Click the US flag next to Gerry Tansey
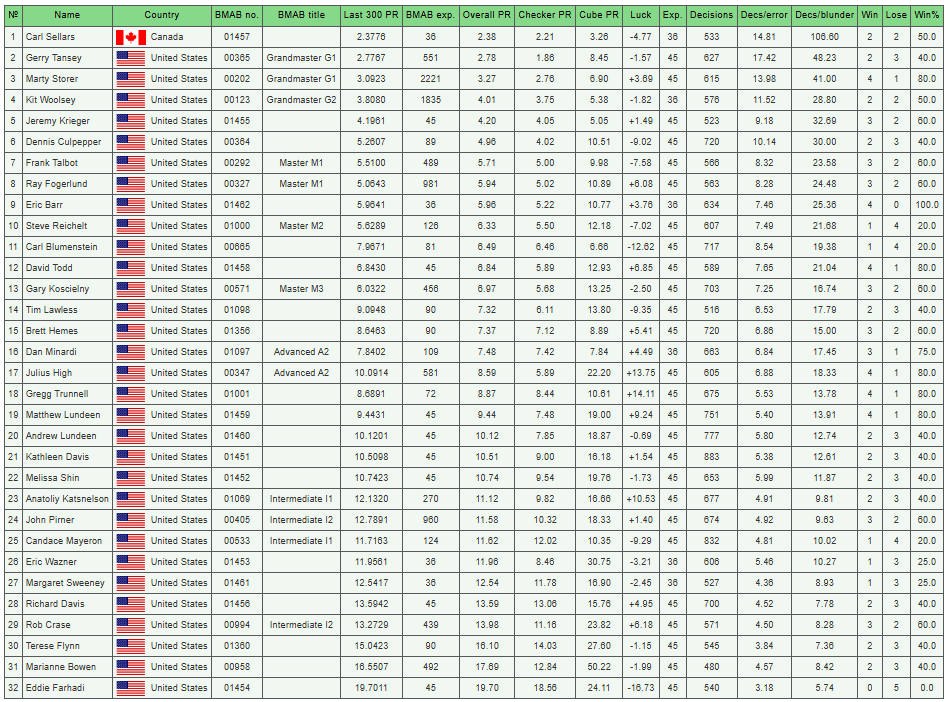This screenshot has width=947, height=702. tap(130, 59)
